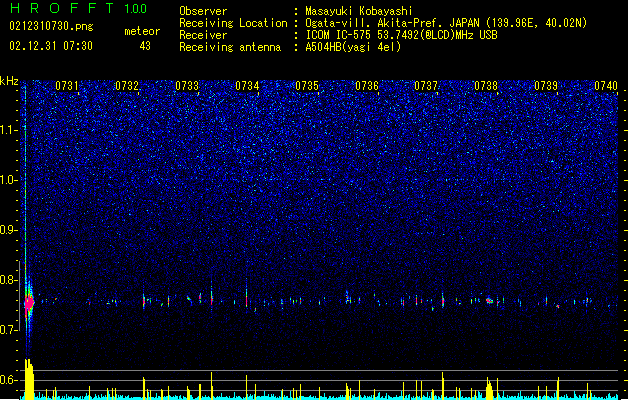The width and height of the screenshot is (629, 400).
Task: Click the 0731 time marker
Action: (67, 86)
